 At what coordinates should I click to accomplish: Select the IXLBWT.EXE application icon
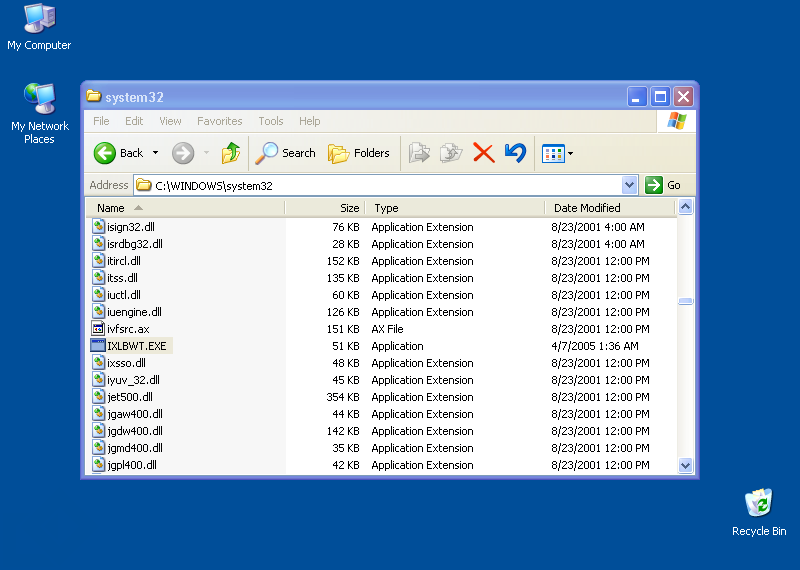[98, 345]
